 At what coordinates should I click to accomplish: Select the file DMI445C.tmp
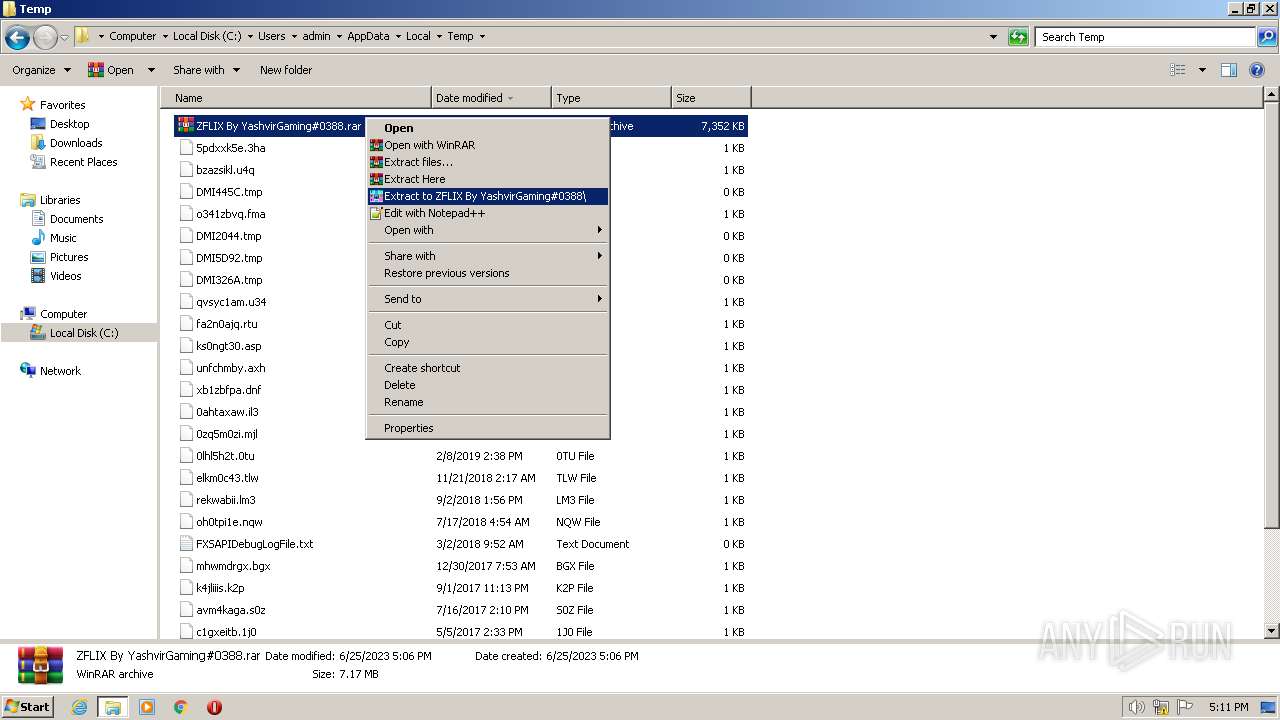click(x=229, y=192)
